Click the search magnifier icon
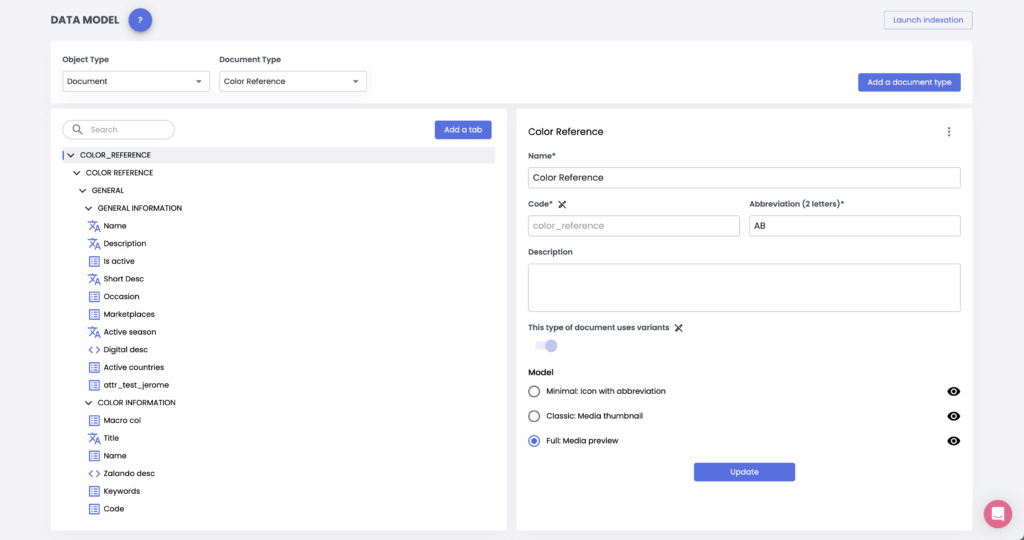The image size is (1024, 540). [x=77, y=129]
